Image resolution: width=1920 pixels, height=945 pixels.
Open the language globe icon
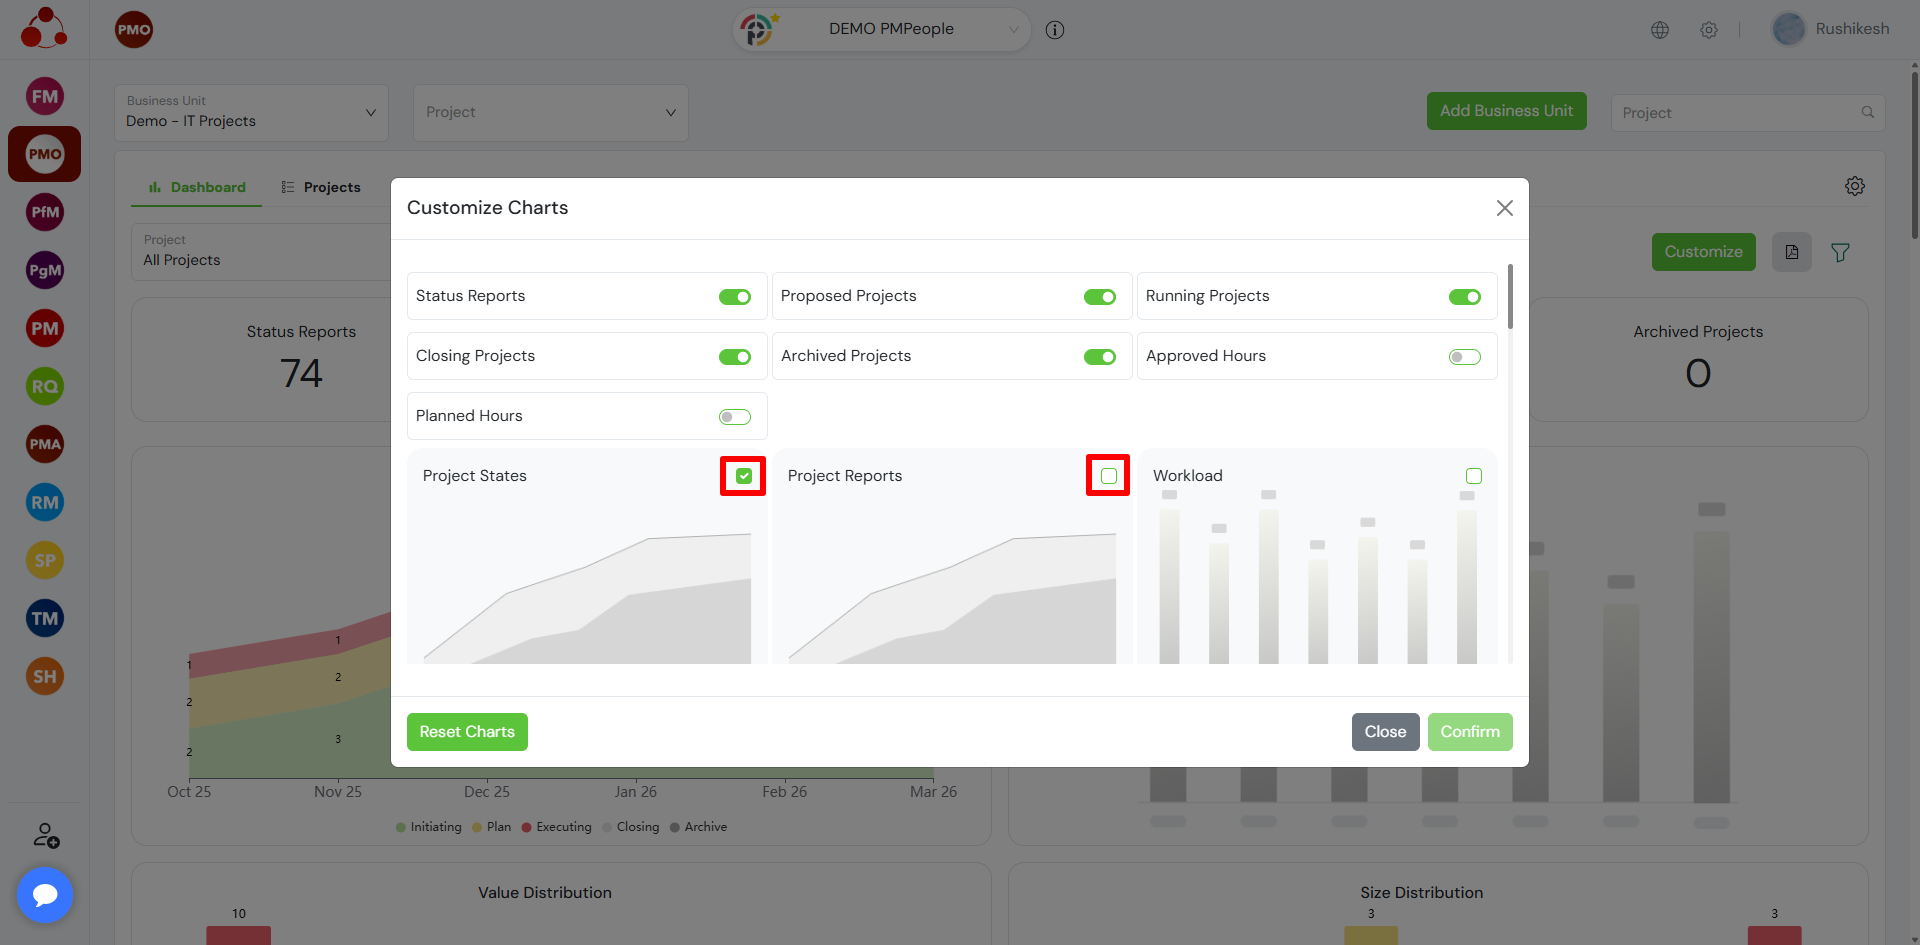1660,30
